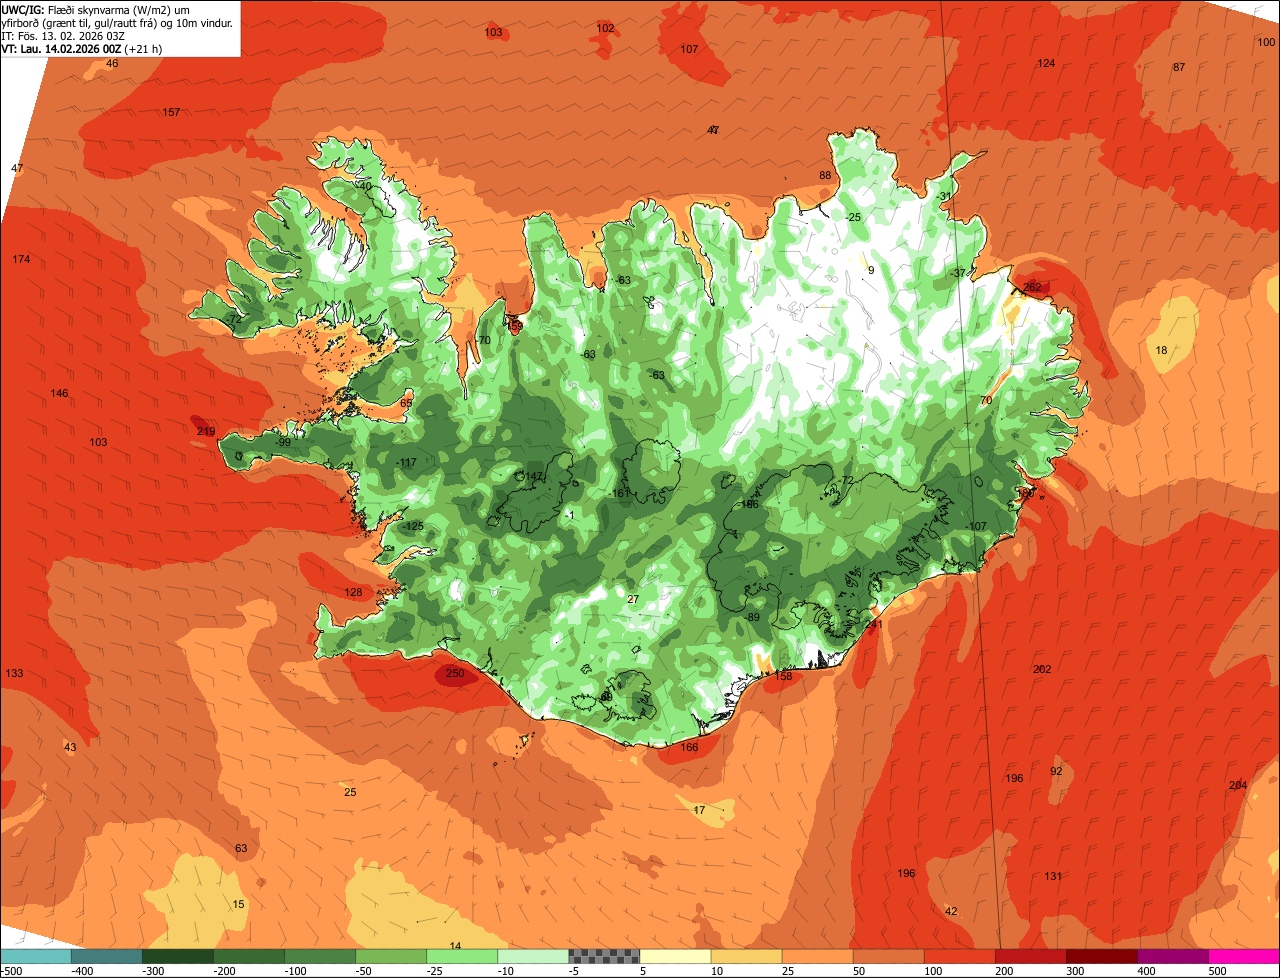Click the '133' value at the left edge

[14, 673]
